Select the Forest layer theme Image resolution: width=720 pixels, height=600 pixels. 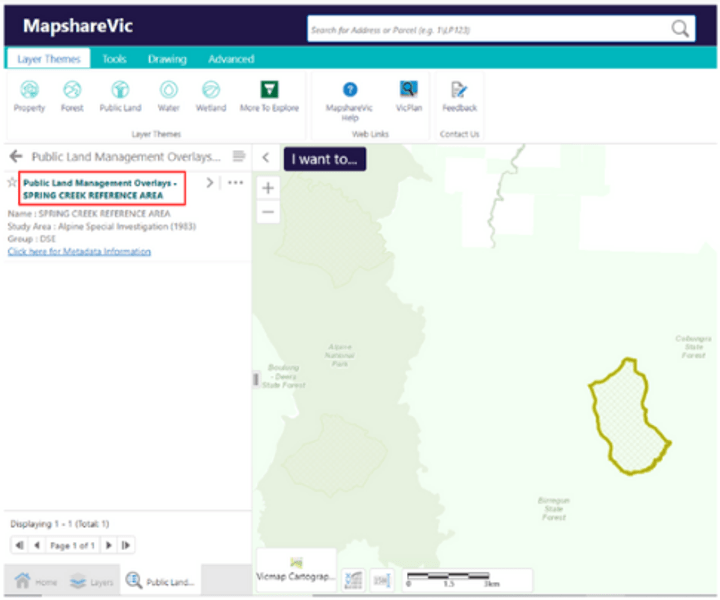(x=72, y=96)
